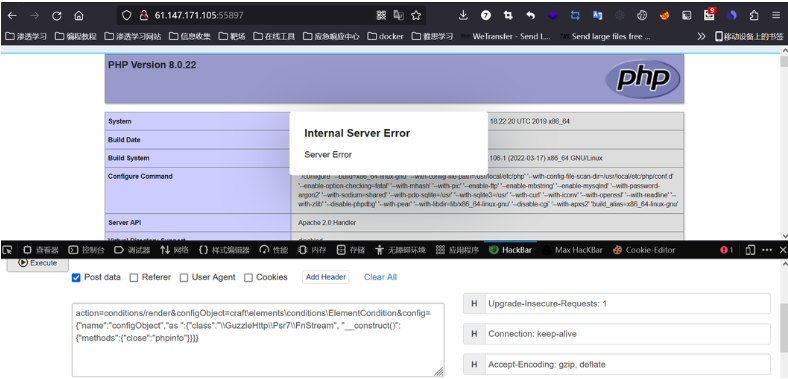Viewport: 788px width, 379px height.
Task: Click the php logo image
Action: tap(643, 79)
